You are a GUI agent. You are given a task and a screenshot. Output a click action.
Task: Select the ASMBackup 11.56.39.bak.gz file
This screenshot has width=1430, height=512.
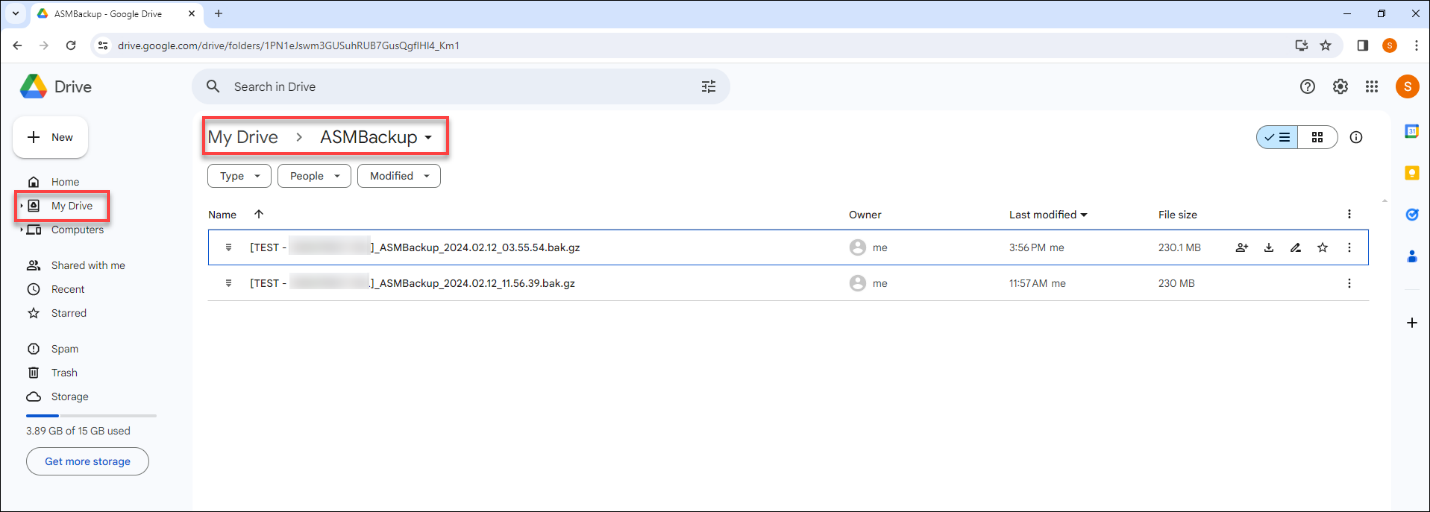788,283
